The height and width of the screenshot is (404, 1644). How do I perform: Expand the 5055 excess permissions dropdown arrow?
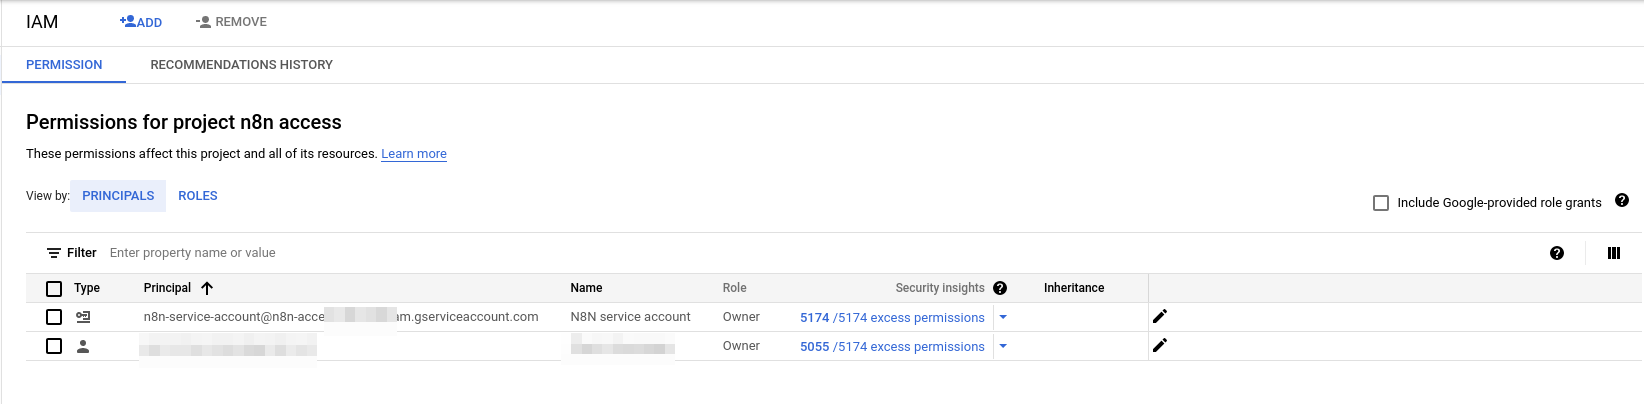pyautogui.click(x=1003, y=346)
